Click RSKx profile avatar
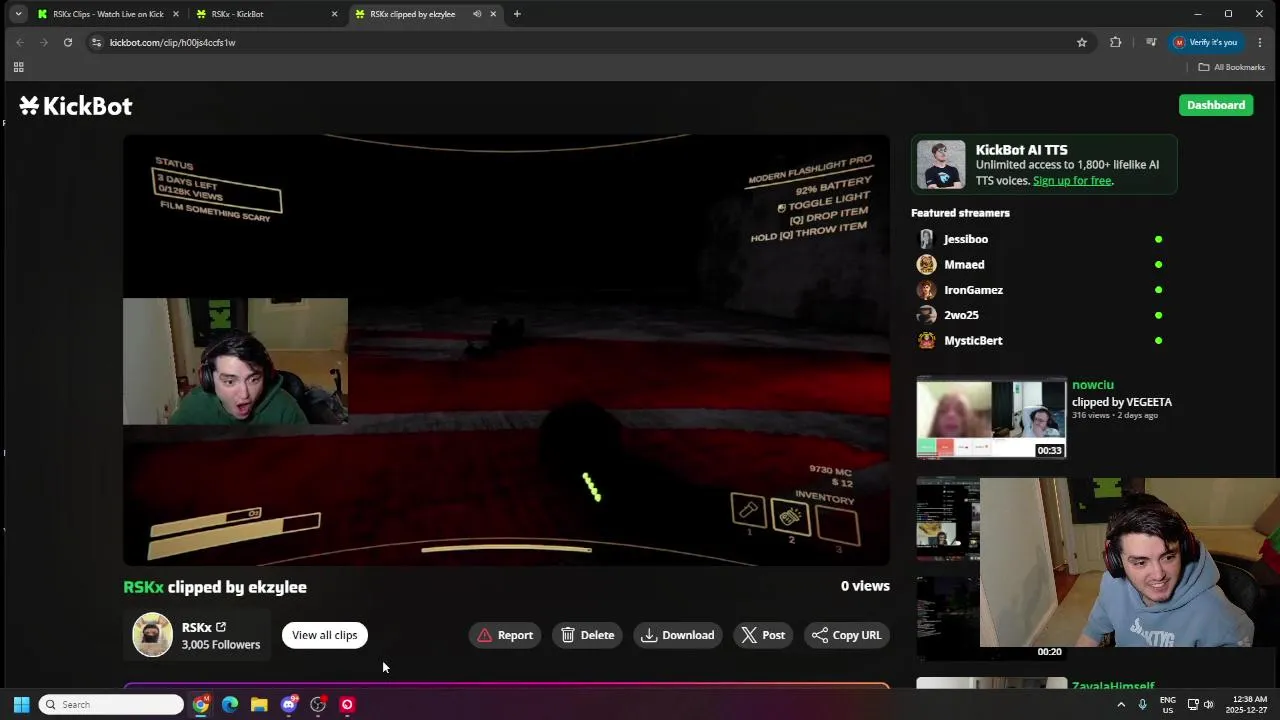This screenshot has height=720, width=1280. click(153, 635)
